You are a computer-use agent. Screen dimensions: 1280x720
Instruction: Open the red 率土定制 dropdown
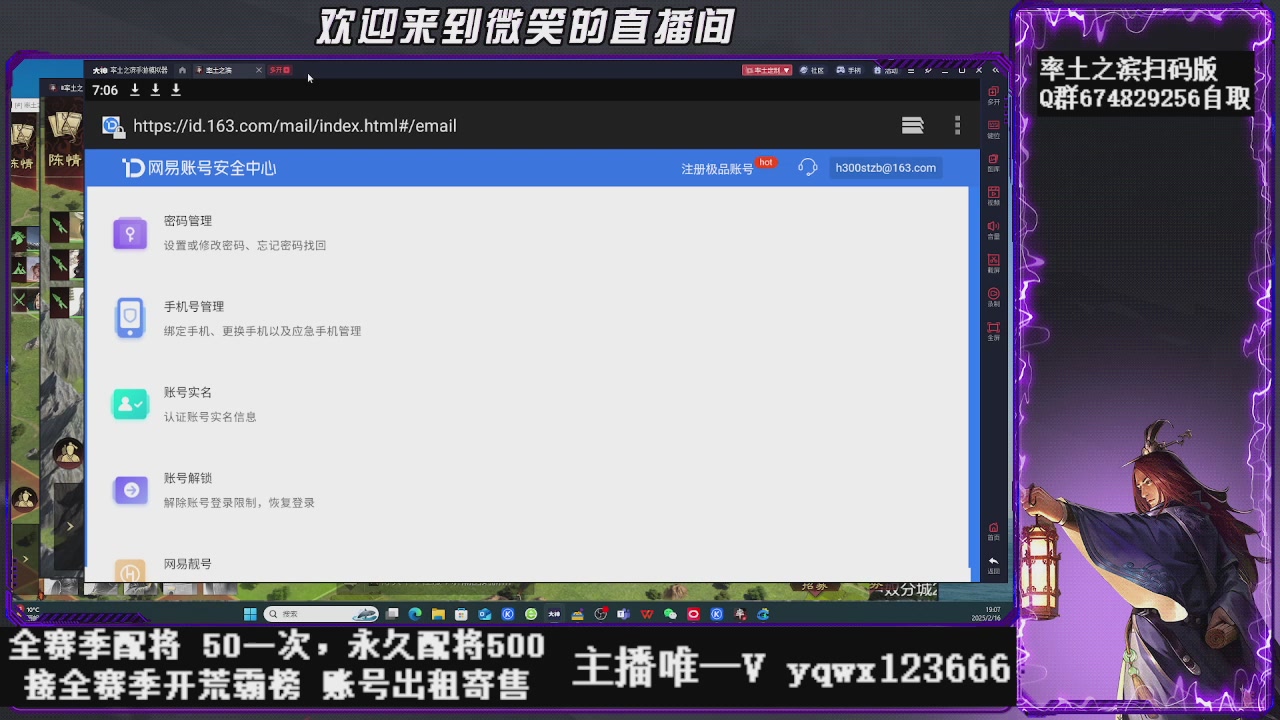point(767,70)
